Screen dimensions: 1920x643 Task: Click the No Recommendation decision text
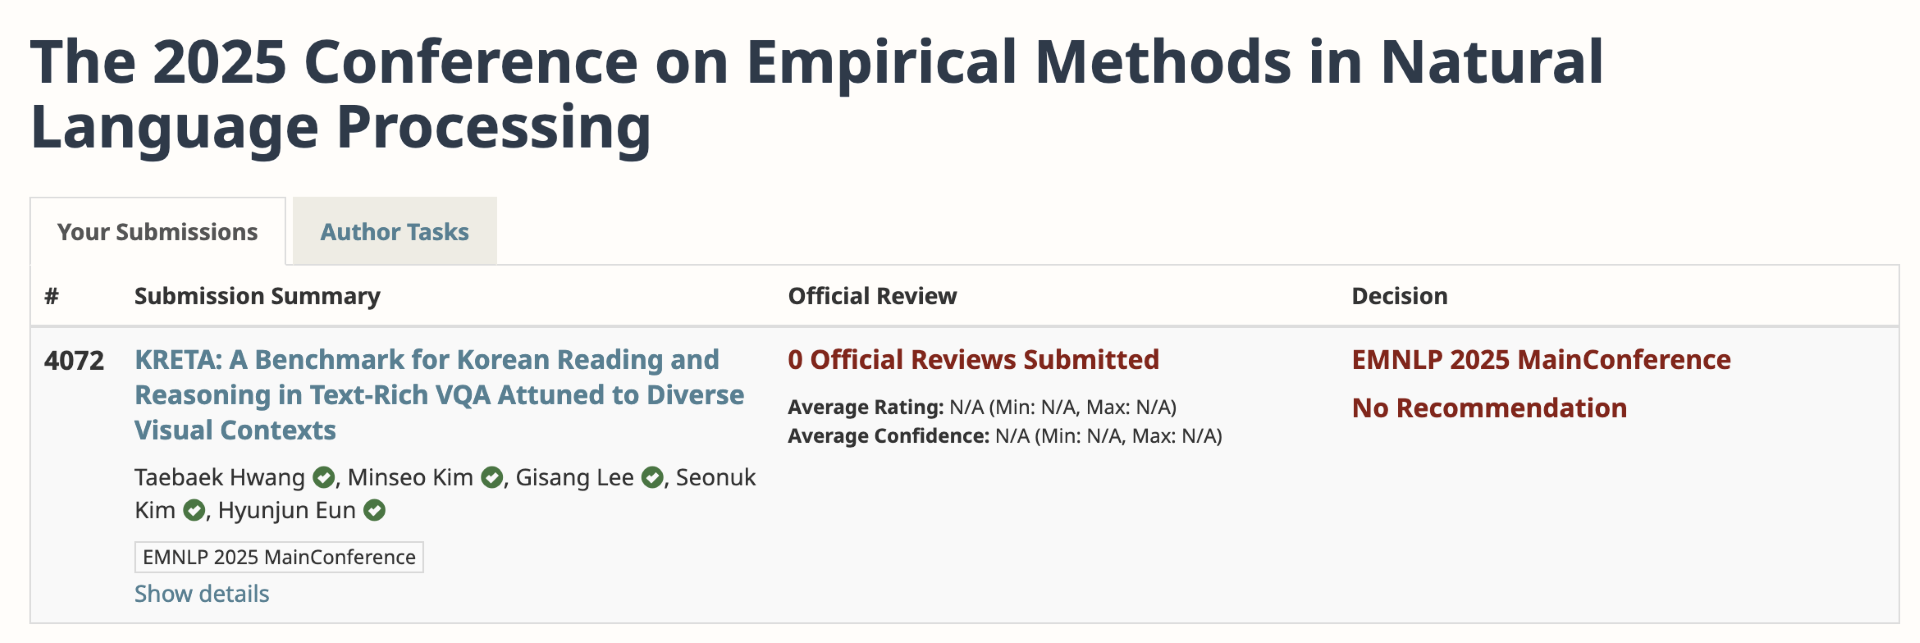click(x=1488, y=408)
